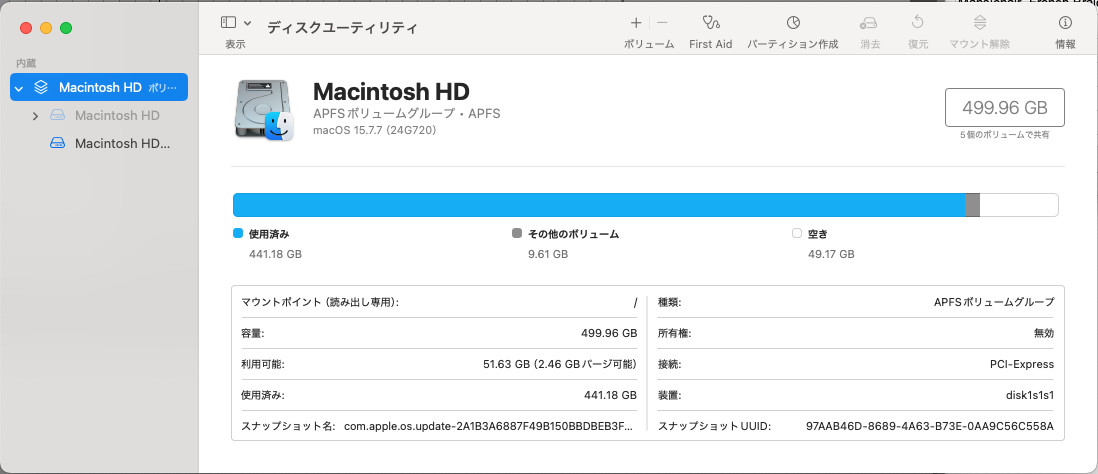Image resolution: width=1098 pixels, height=474 pixels.
Task: Click the Macintosh HD heading text
Action: [391, 92]
